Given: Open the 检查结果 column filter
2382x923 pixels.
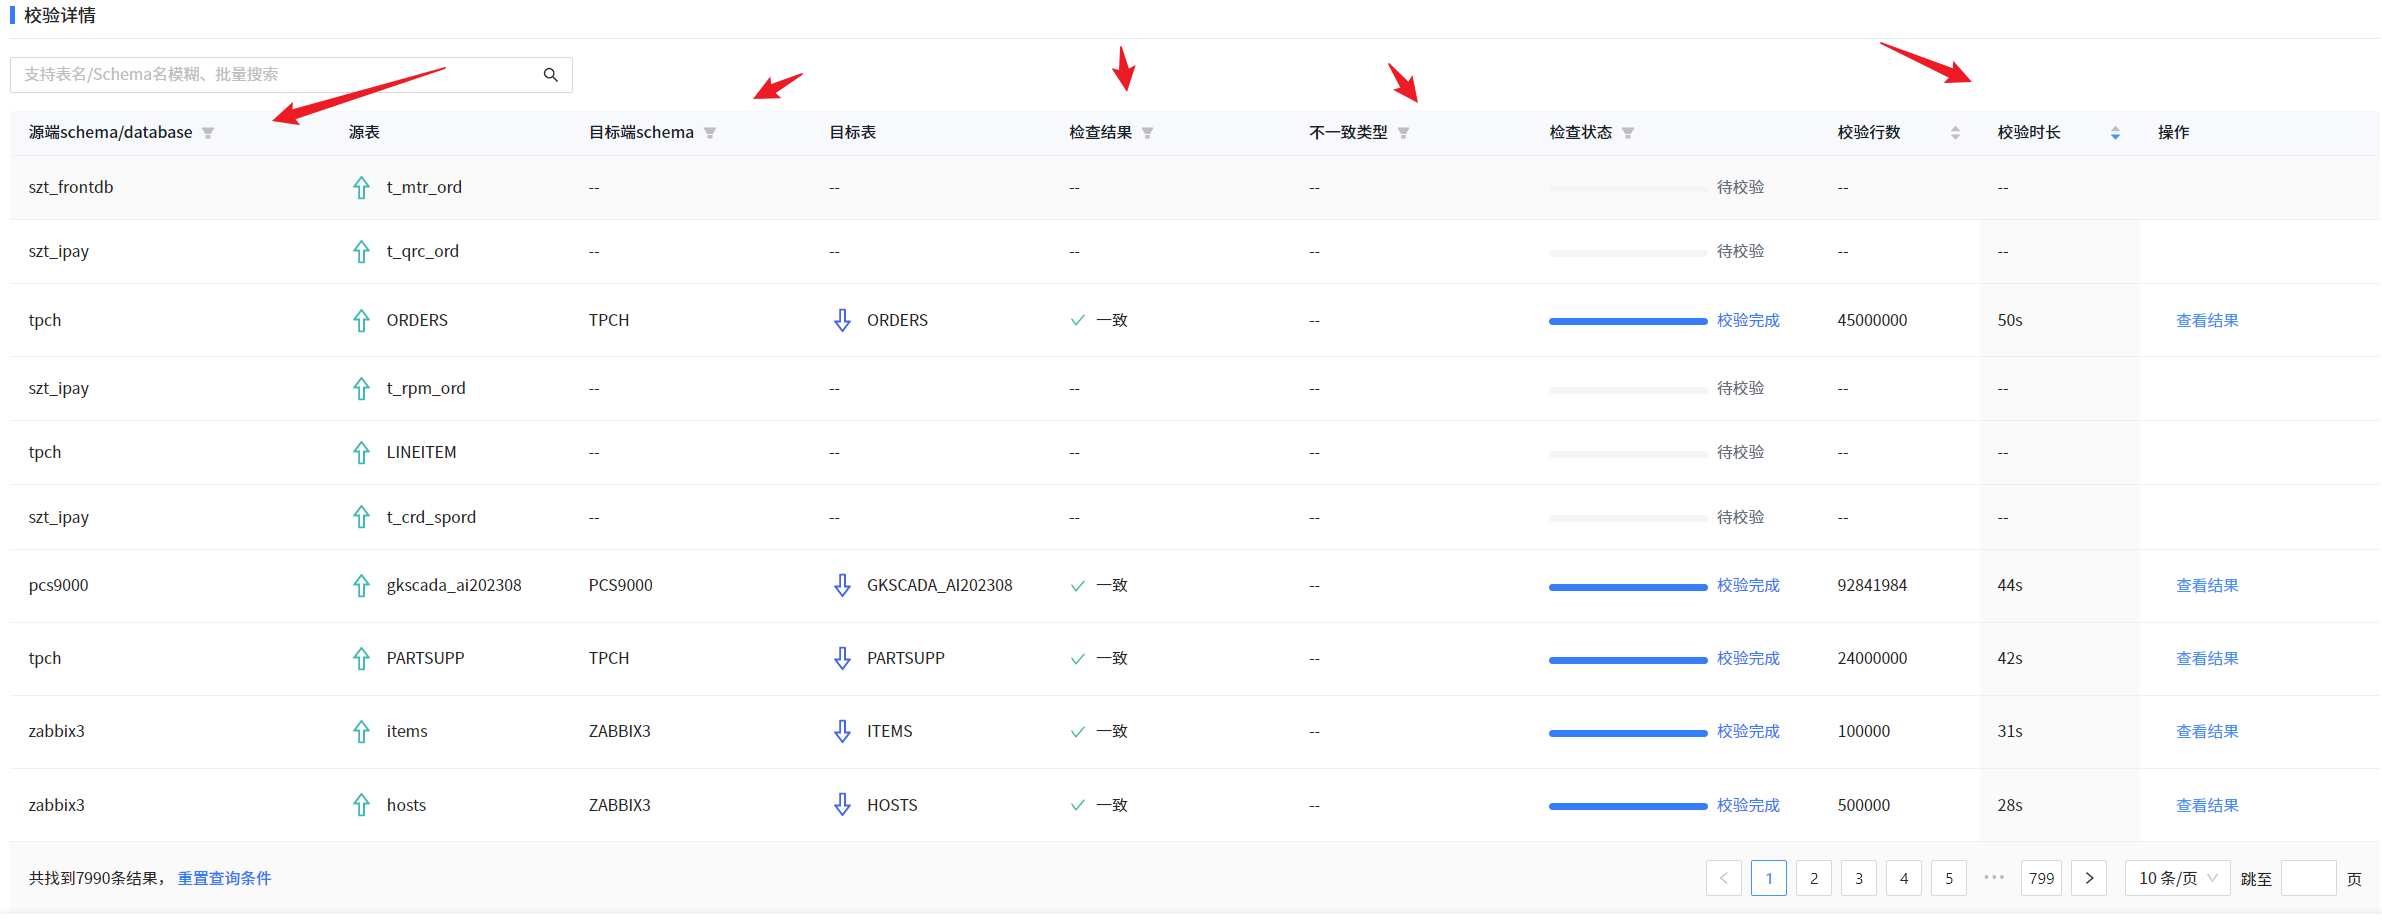Looking at the screenshot, I should (1148, 133).
